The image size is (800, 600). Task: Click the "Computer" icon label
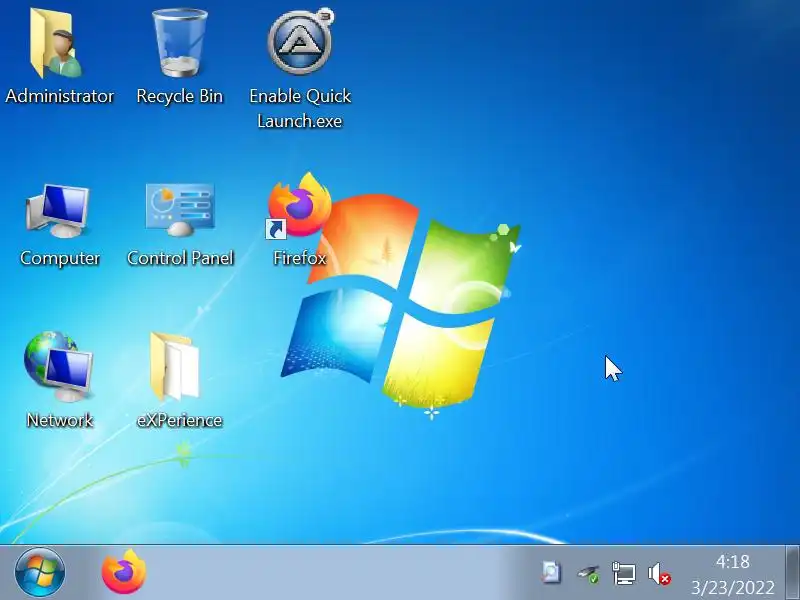click(x=60, y=258)
